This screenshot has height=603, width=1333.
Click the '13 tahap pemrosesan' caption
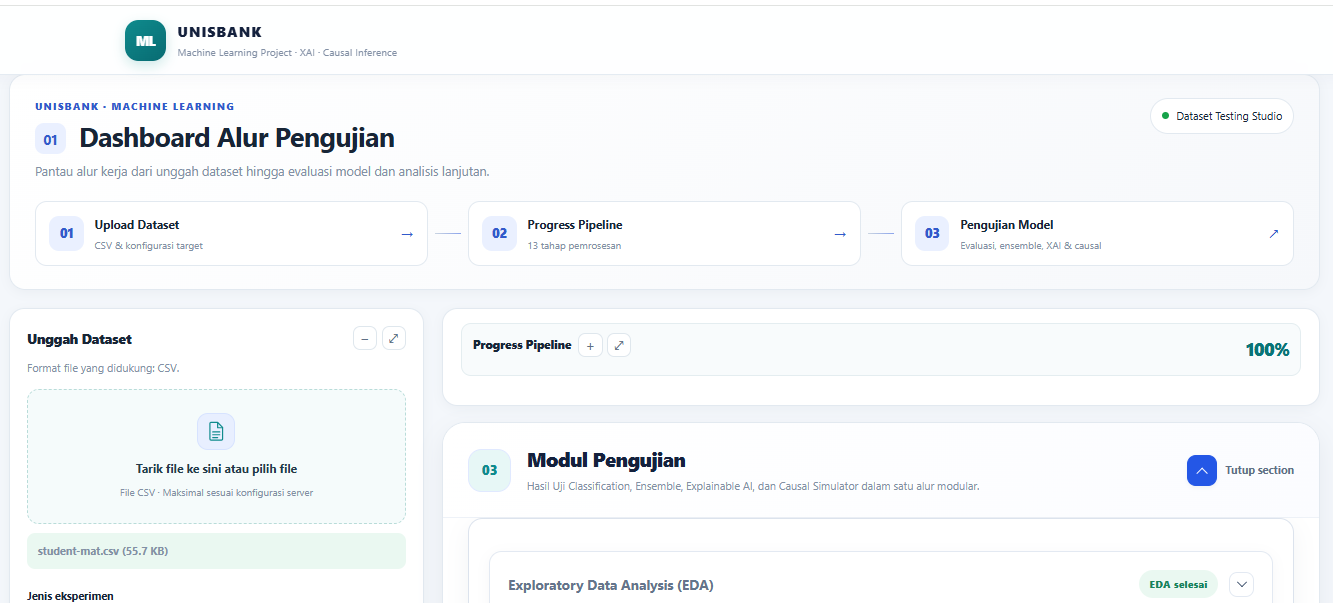574,246
